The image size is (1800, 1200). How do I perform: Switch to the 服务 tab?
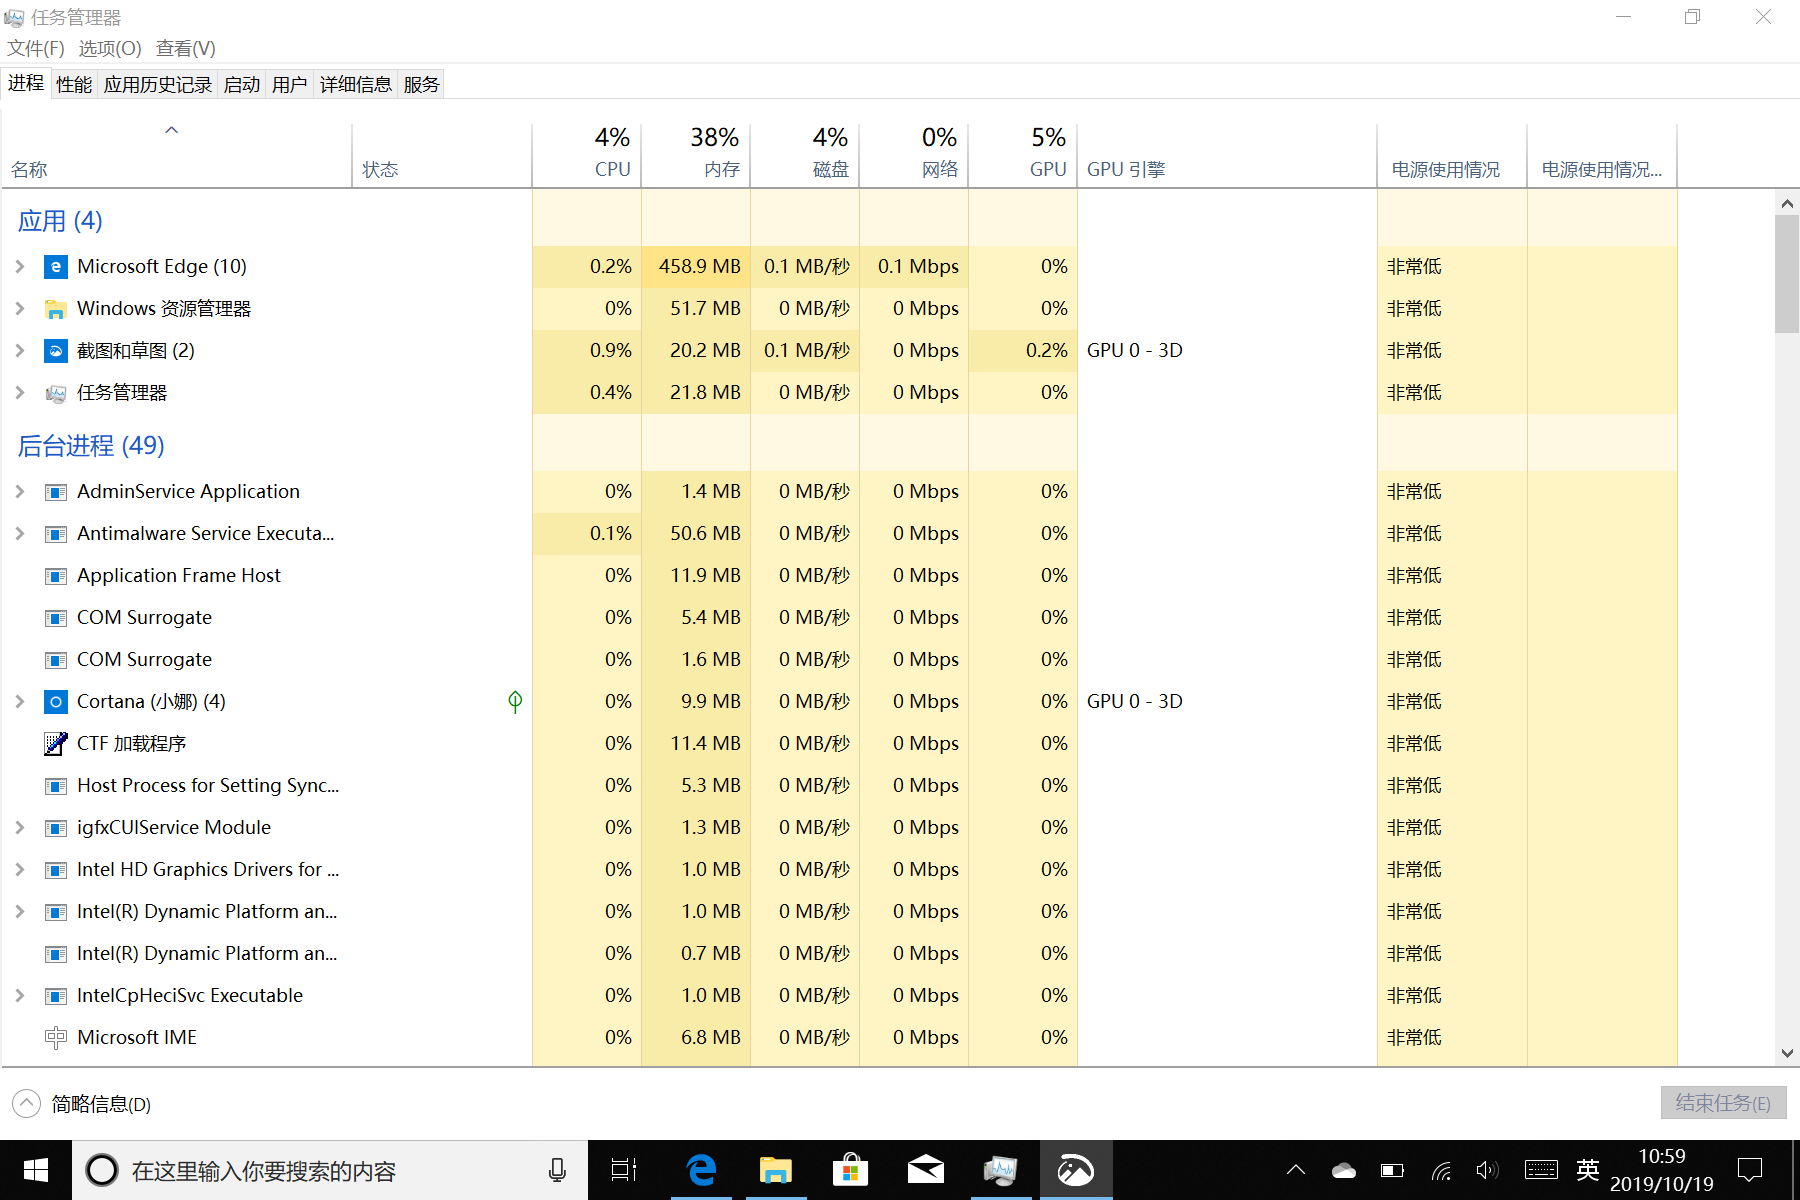(422, 85)
